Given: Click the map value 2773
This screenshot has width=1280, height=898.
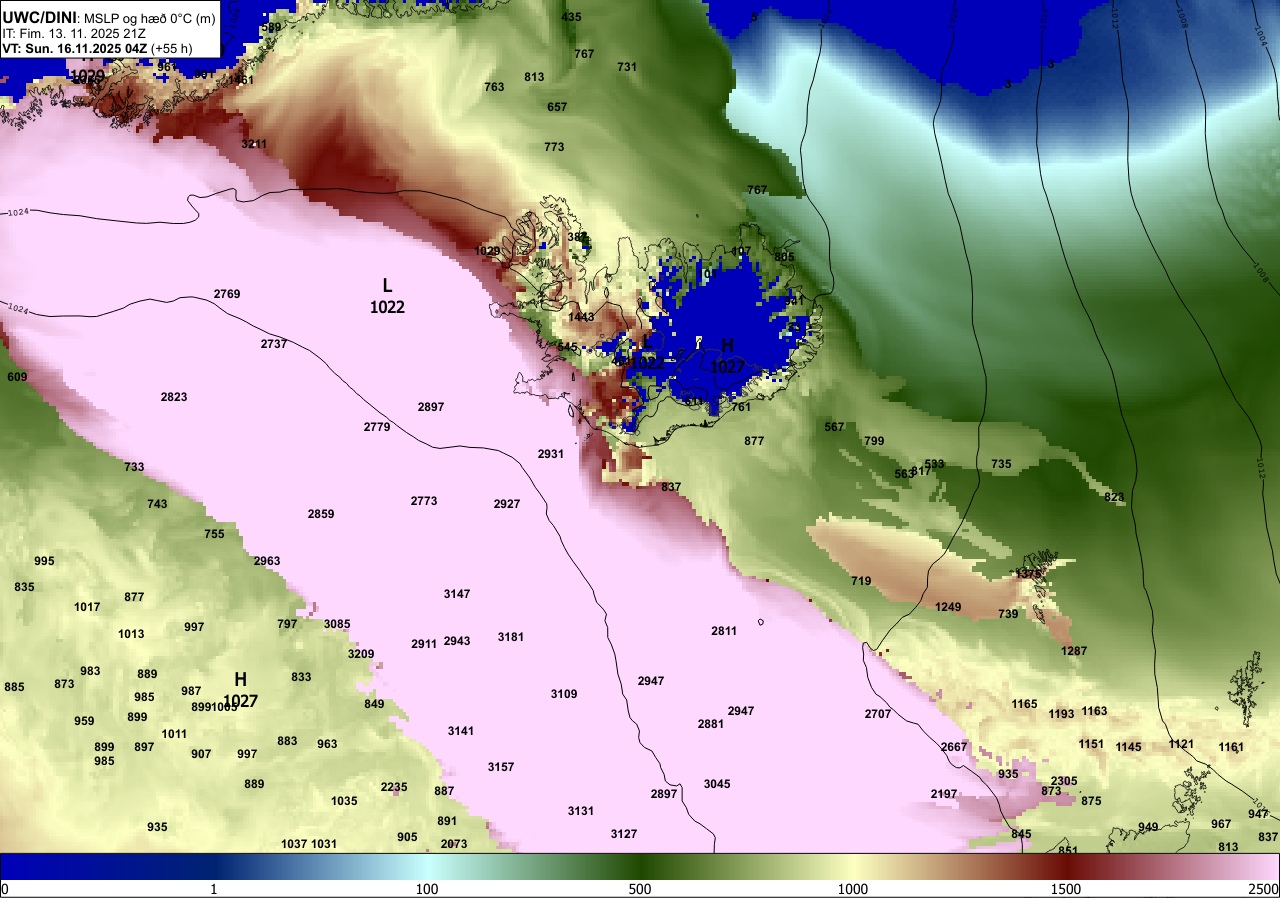Looking at the screenshot, I should coord(424,501).
